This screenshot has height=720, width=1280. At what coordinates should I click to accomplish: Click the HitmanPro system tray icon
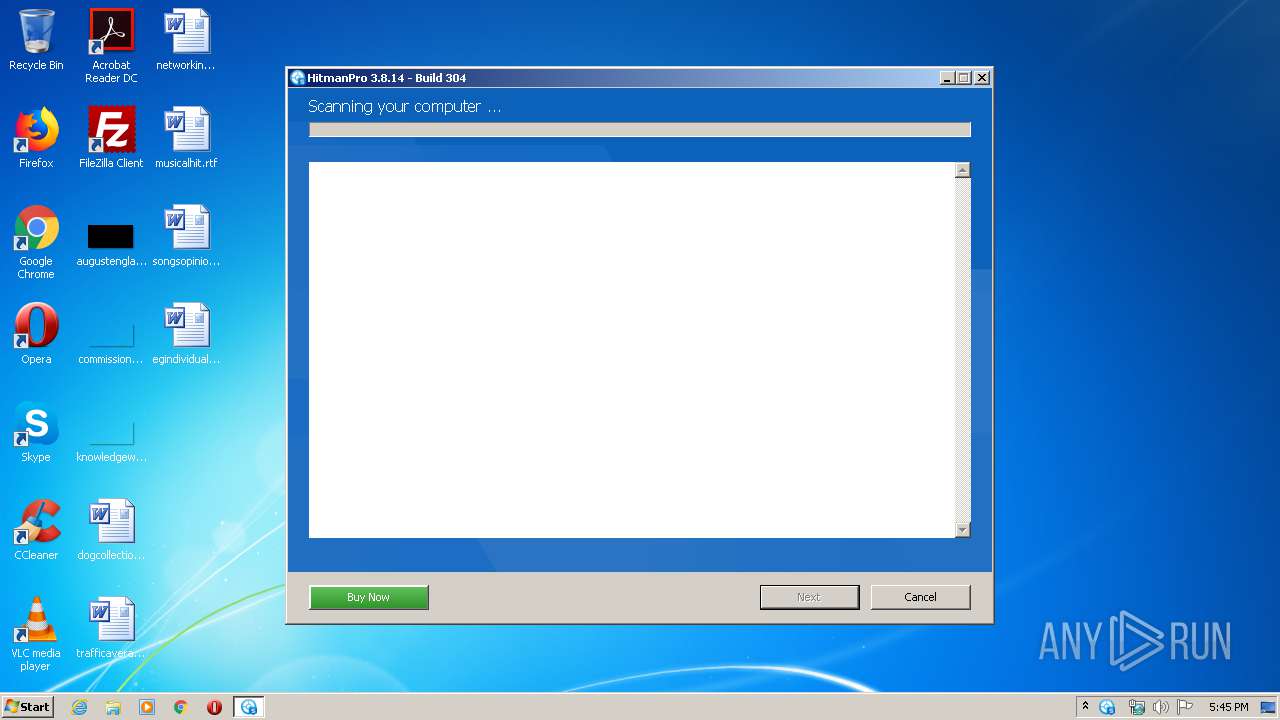1107,707
